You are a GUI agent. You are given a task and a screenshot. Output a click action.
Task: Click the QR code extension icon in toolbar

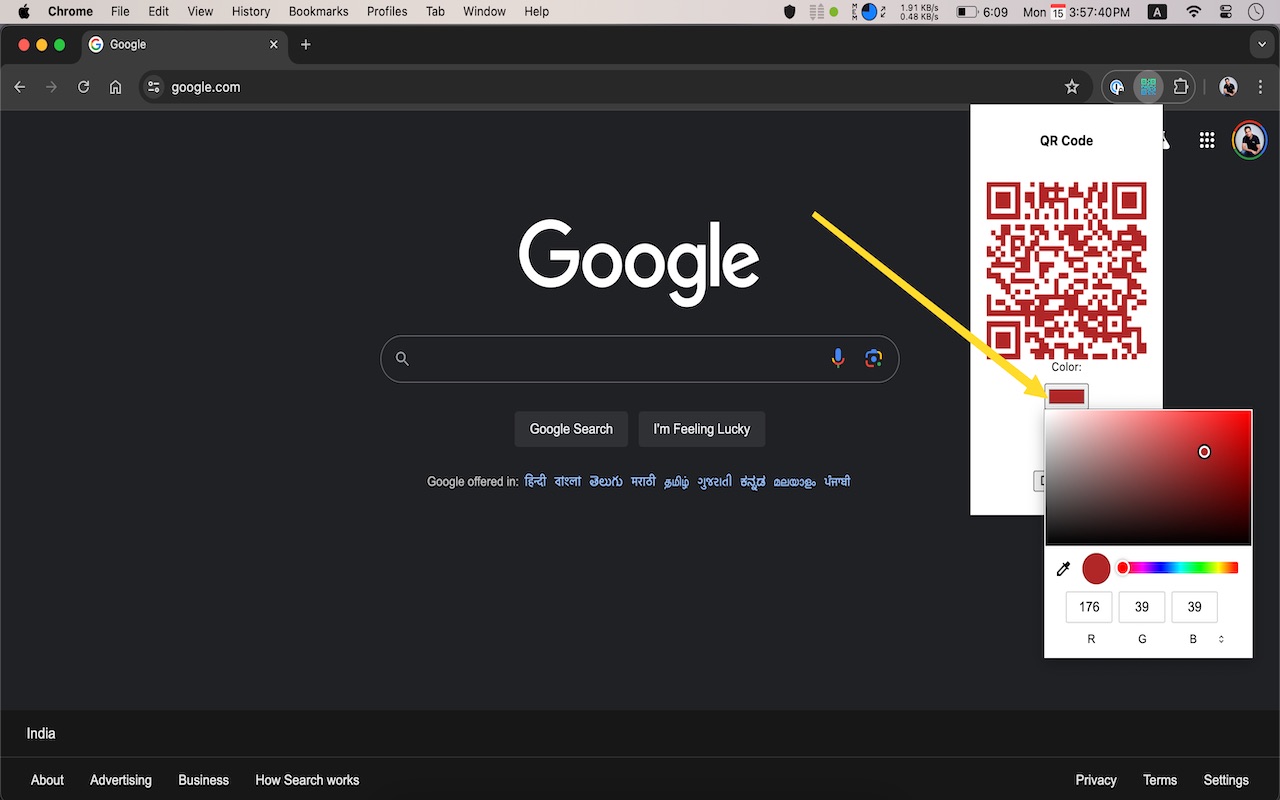[x=1148, y=87]
